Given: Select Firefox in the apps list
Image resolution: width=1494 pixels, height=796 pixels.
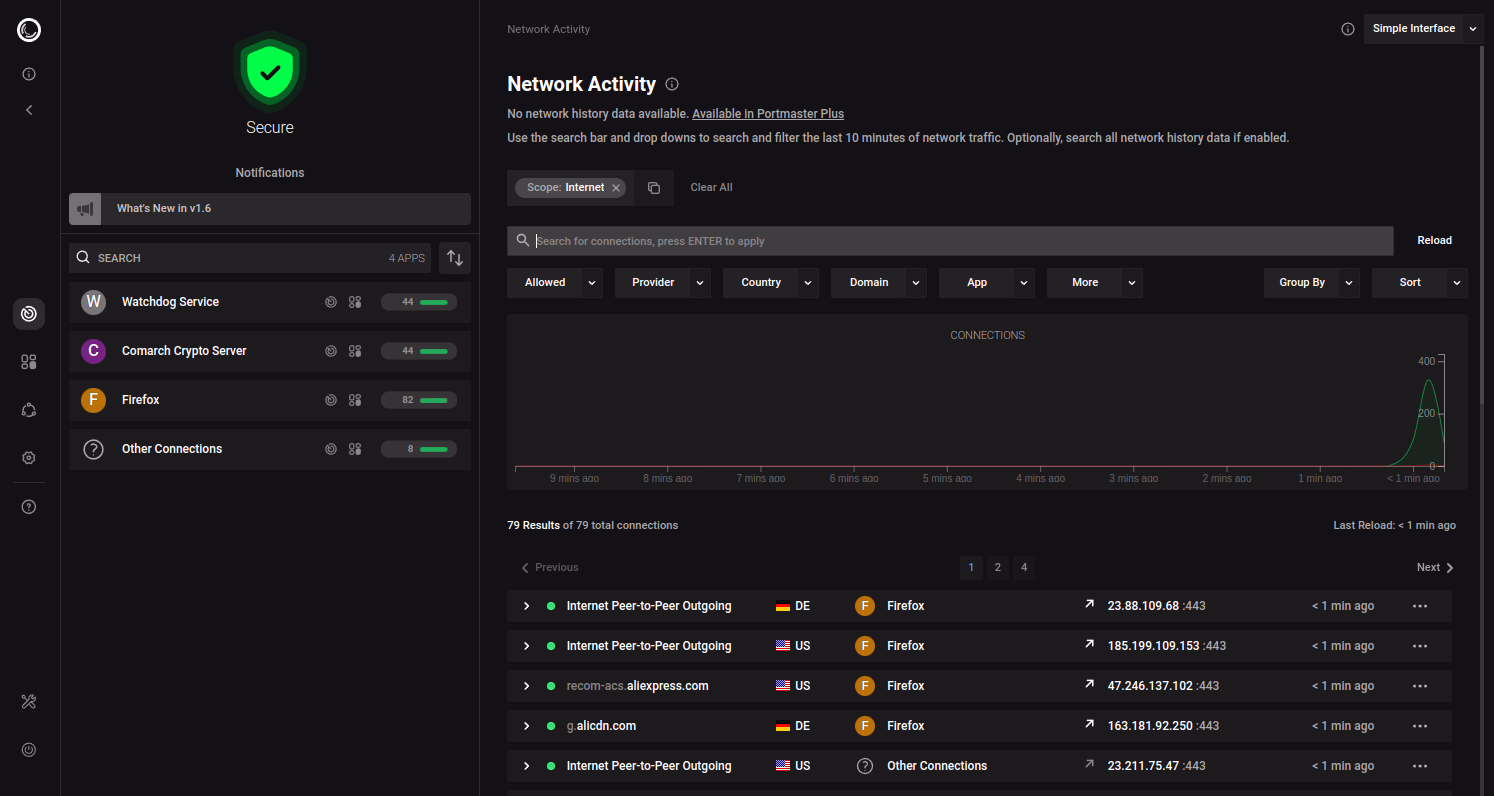Looking at the screenshot, I should (x=141, y=400).
